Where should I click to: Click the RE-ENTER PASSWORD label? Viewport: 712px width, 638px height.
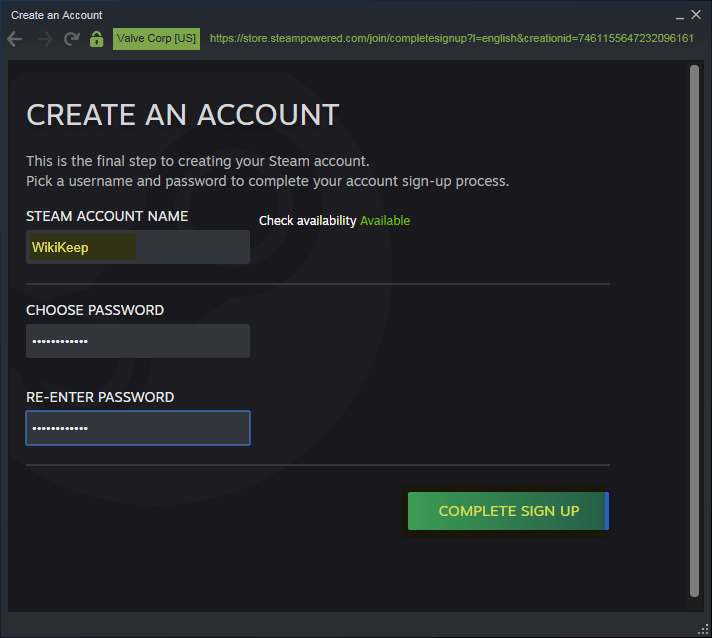(x=100, y=397)
